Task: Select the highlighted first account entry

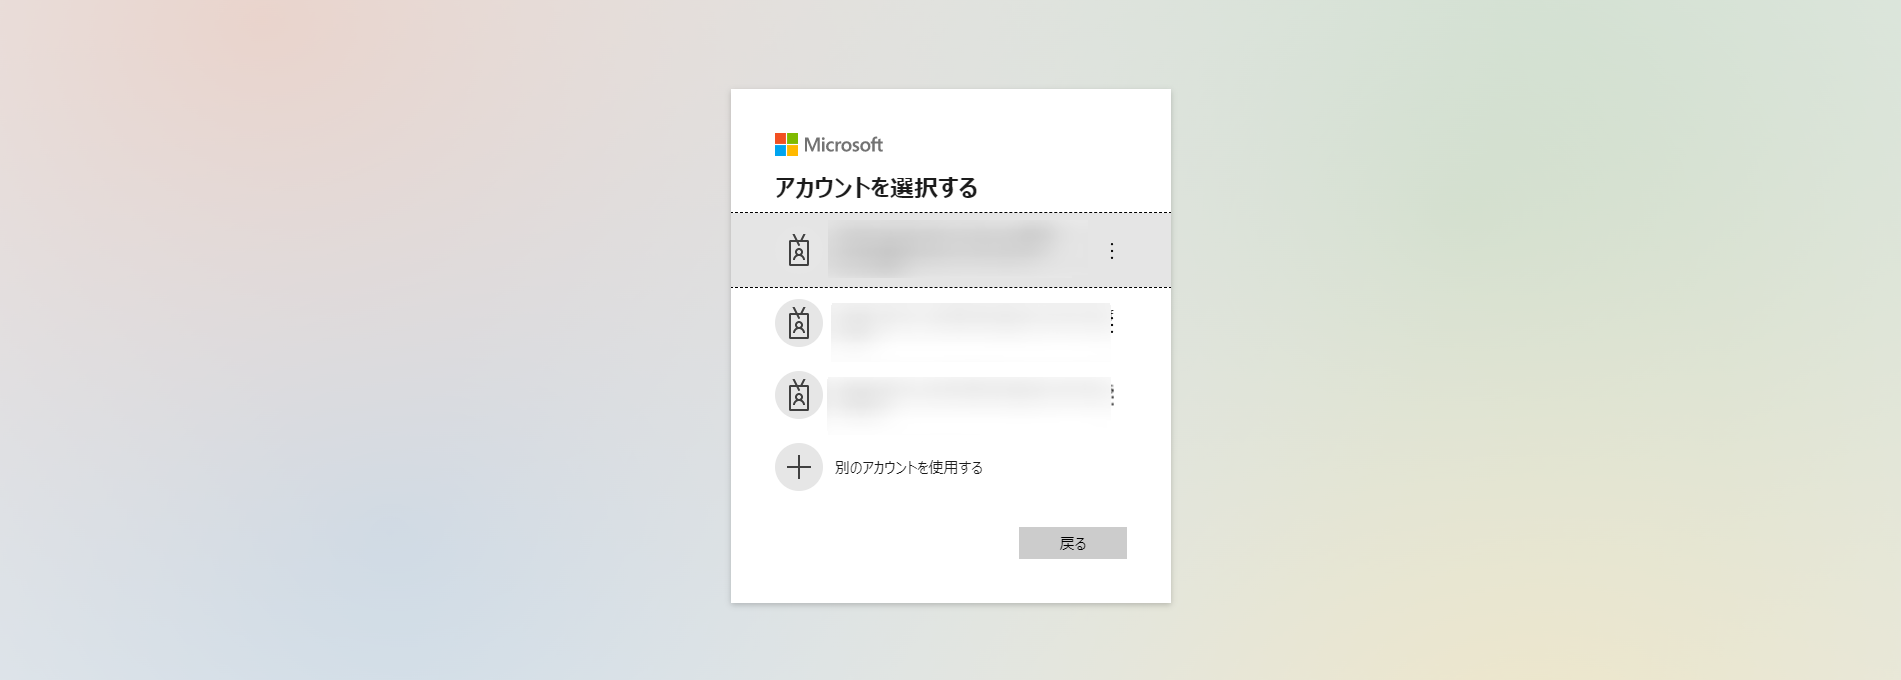Action: 950,250
